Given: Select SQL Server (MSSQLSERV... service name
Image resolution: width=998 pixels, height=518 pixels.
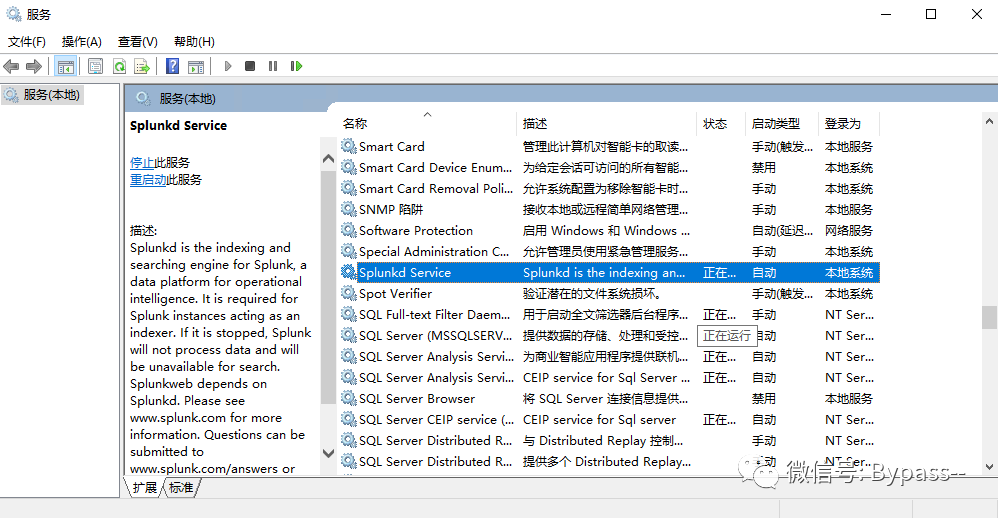Looking at the screenshot, I should coord(435,335).
